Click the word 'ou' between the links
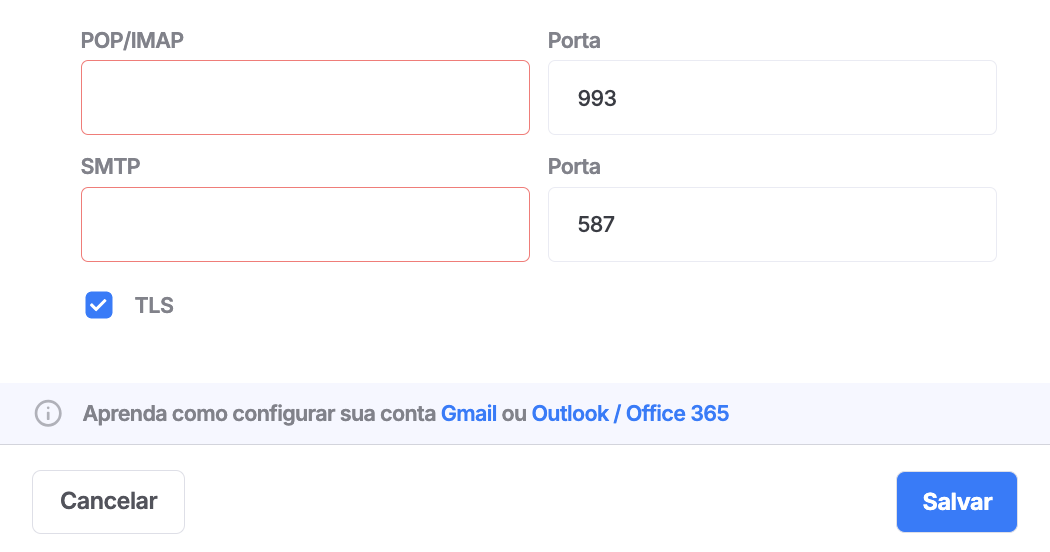Screen dimensions: 1050x552 click(x=514, y=414)
